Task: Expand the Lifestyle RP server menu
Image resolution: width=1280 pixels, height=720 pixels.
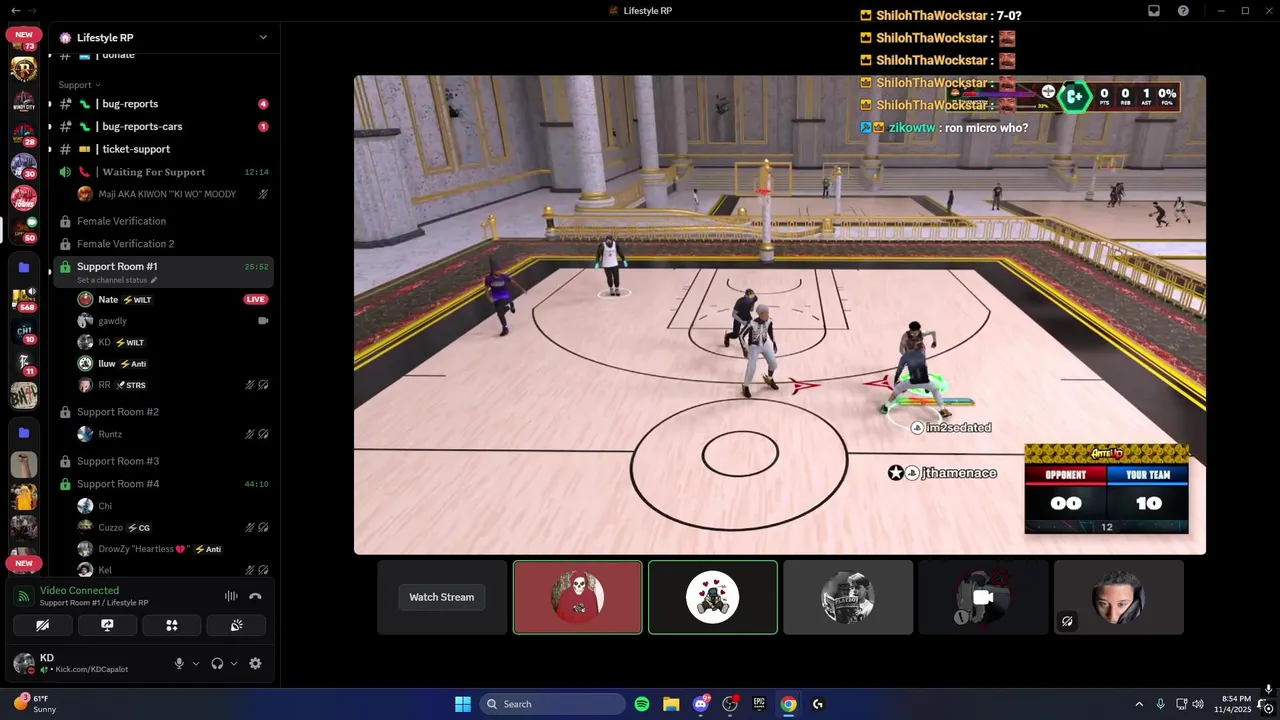Action: tap(263, 37)
